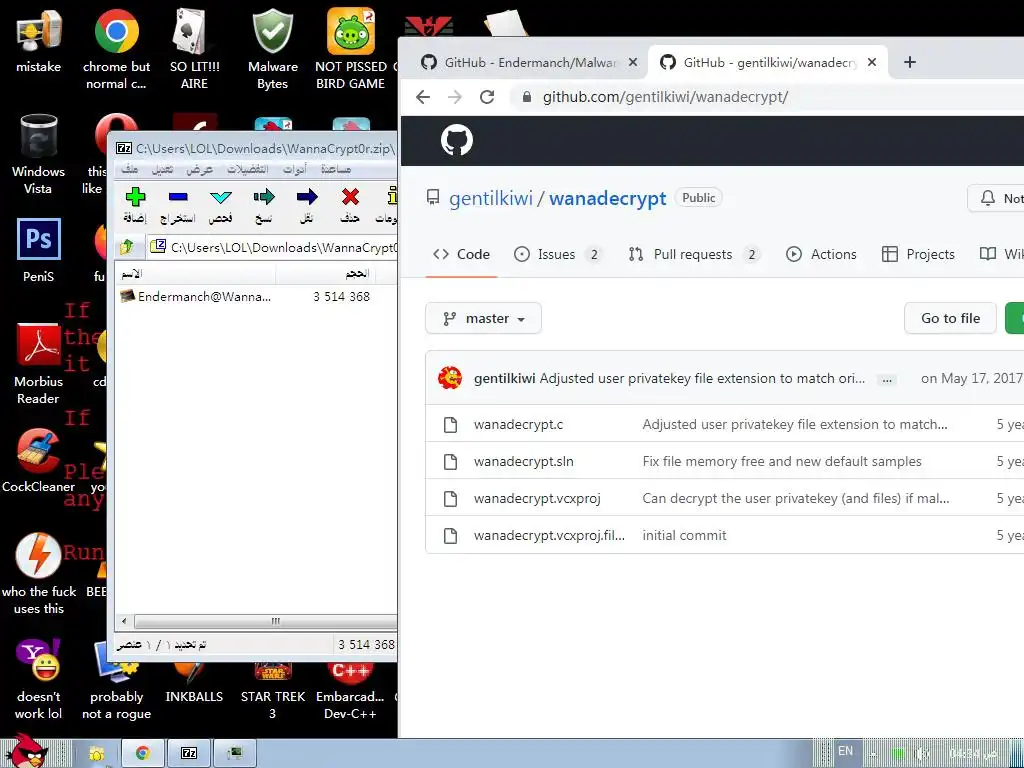This screenshot has width=1024, height=768.
Task: Reload the GitHub page in Chrome
Action: pos(487,97)
